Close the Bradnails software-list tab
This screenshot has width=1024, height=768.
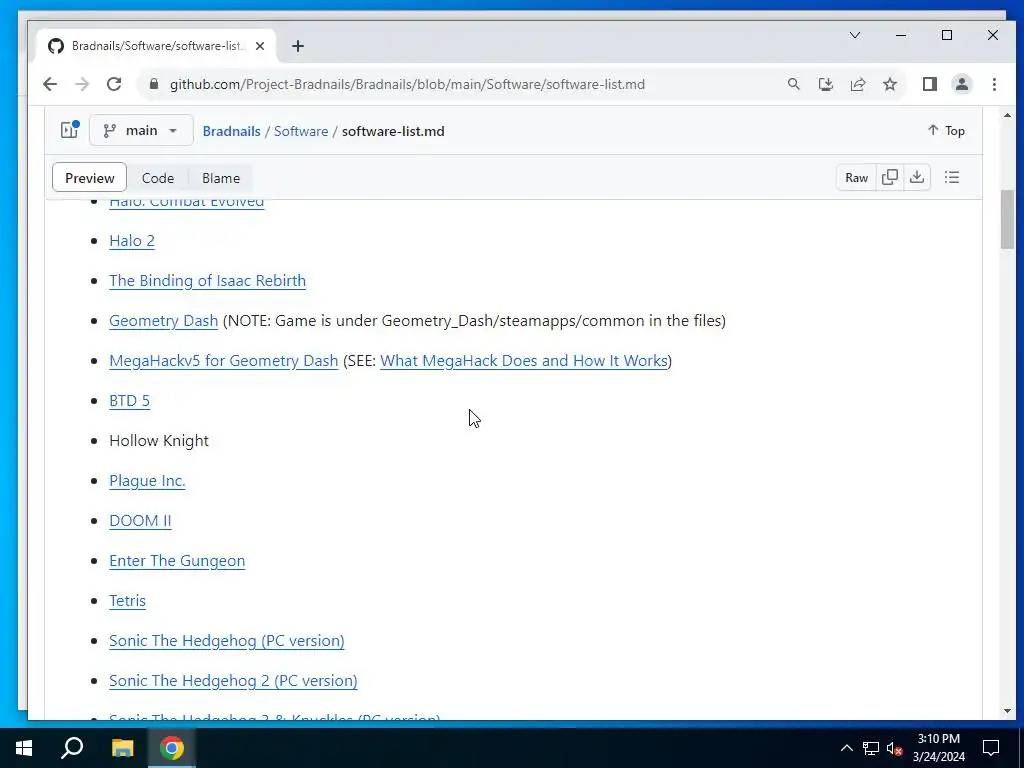point(260,46)
